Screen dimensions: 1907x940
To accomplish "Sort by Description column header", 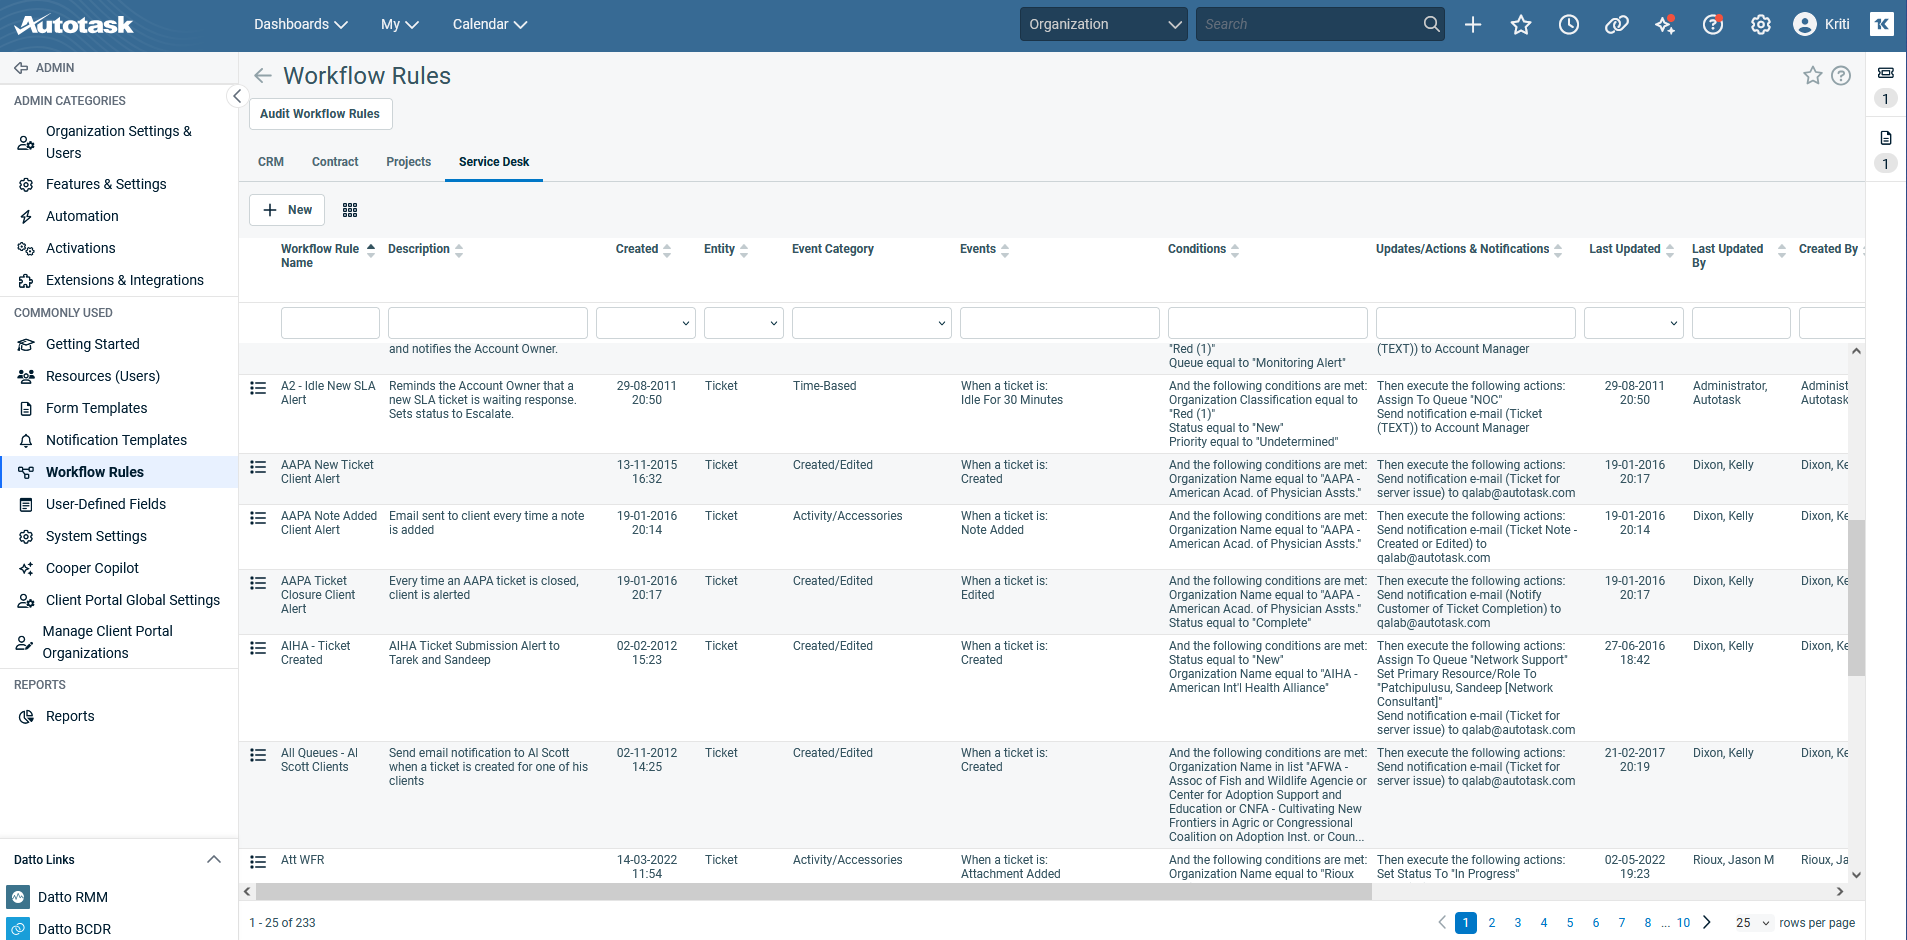I will (x=426, y=250).
